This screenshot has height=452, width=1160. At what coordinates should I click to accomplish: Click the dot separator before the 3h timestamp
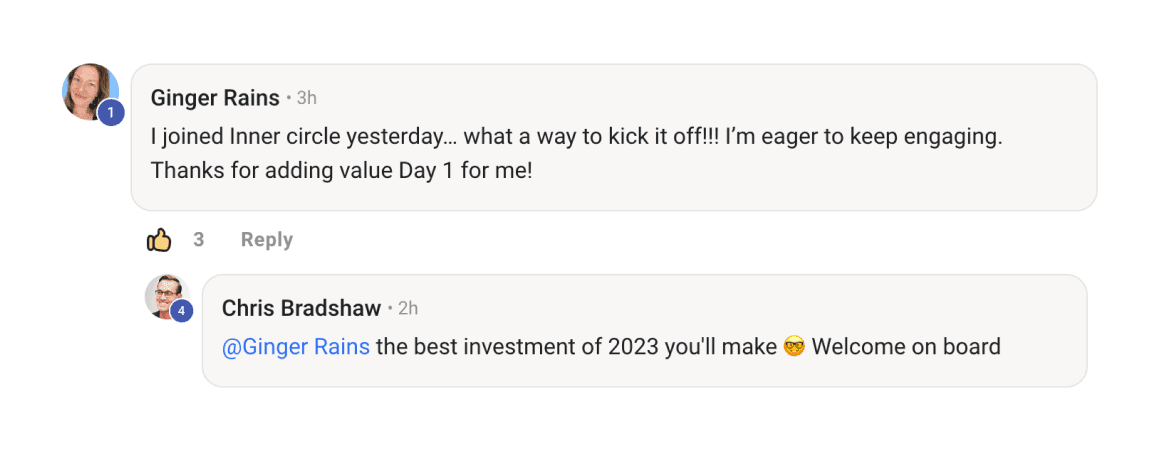(x=289, y=98)
